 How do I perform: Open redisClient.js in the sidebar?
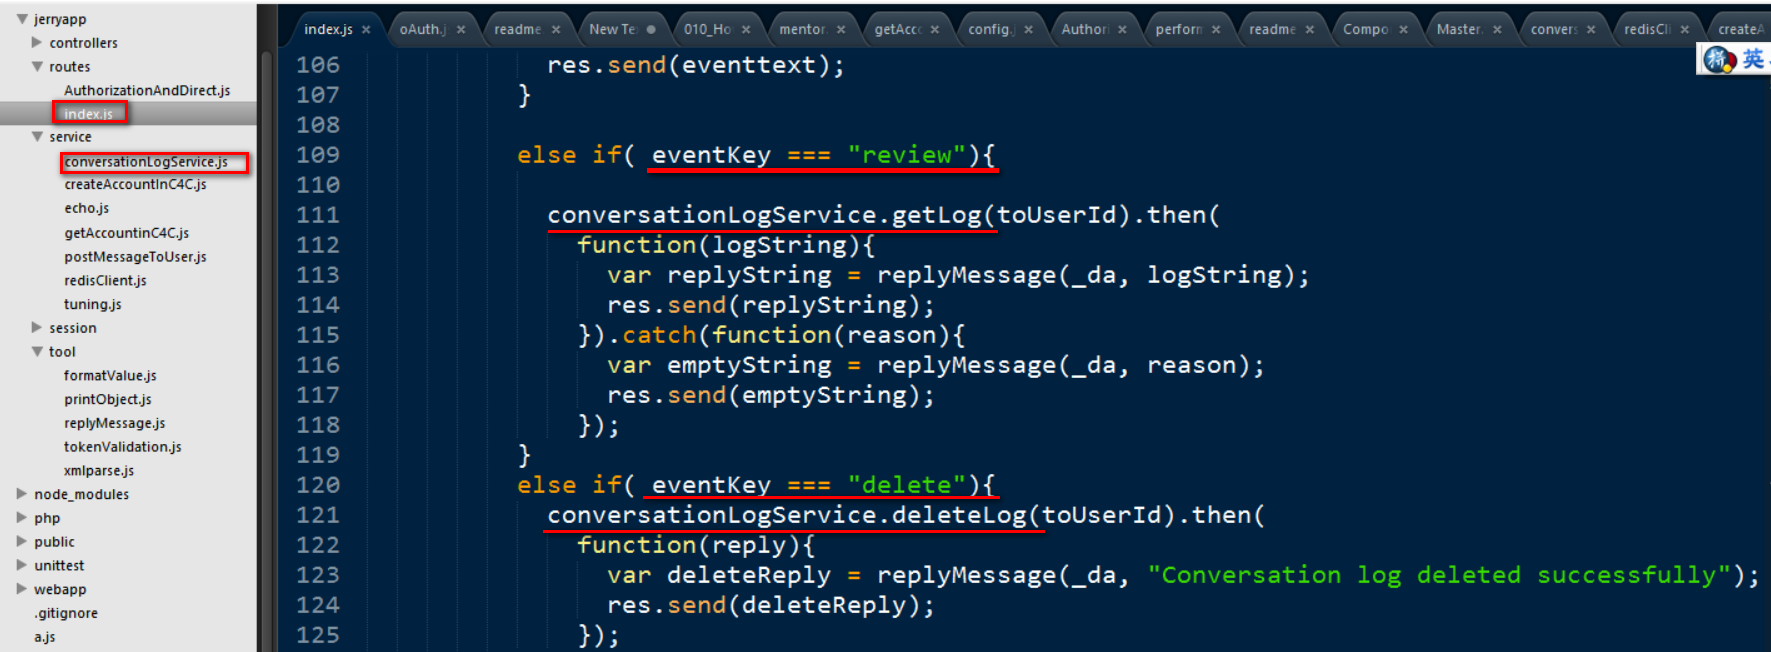pos(105,281)
